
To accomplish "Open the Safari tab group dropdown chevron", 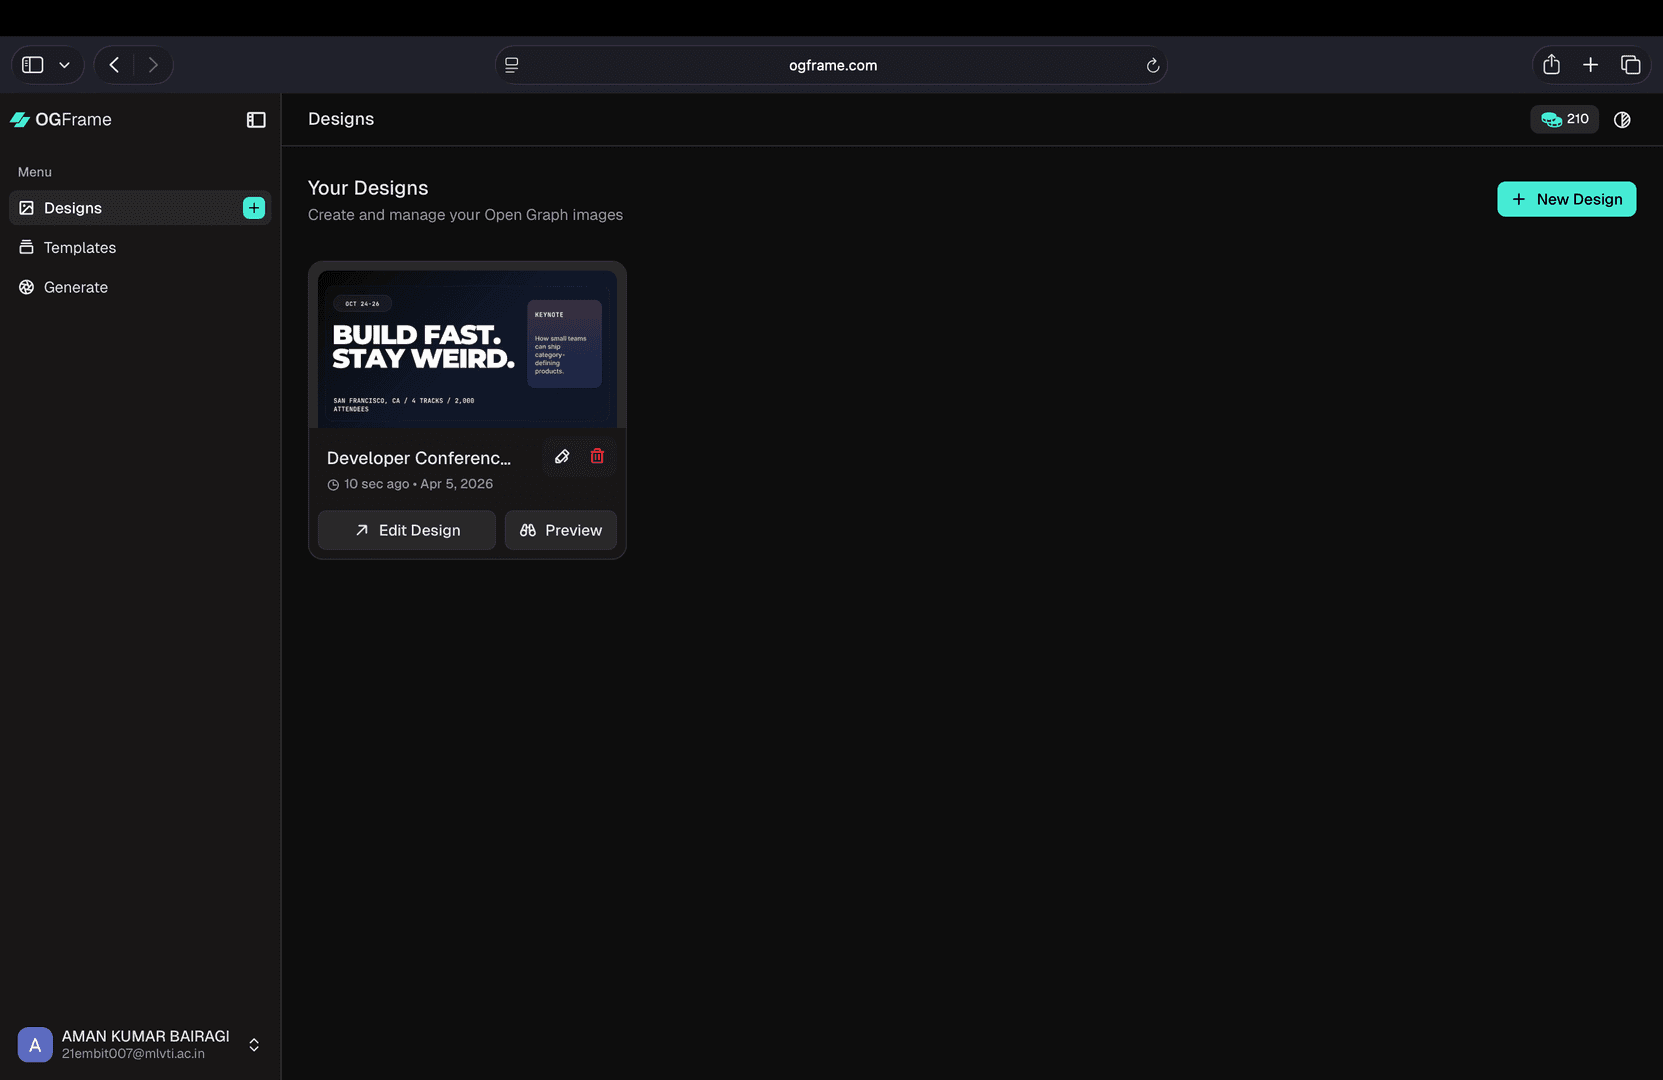I will click(64, 65).
